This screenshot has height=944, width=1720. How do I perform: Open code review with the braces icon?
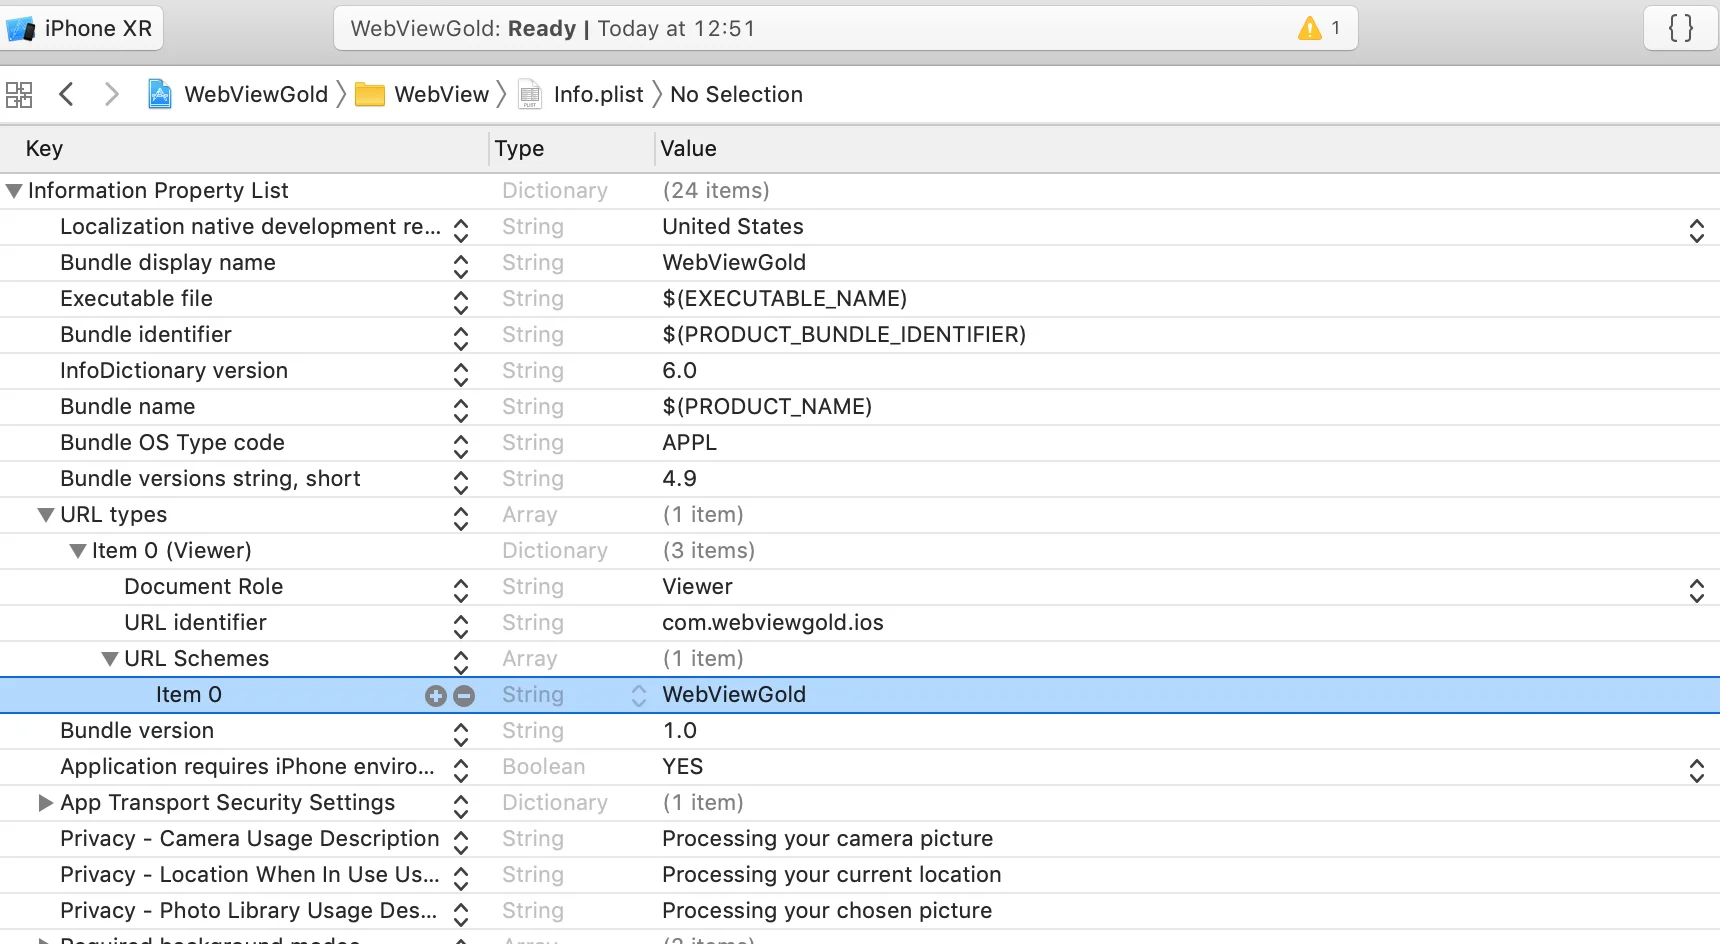click(1679, 28)
